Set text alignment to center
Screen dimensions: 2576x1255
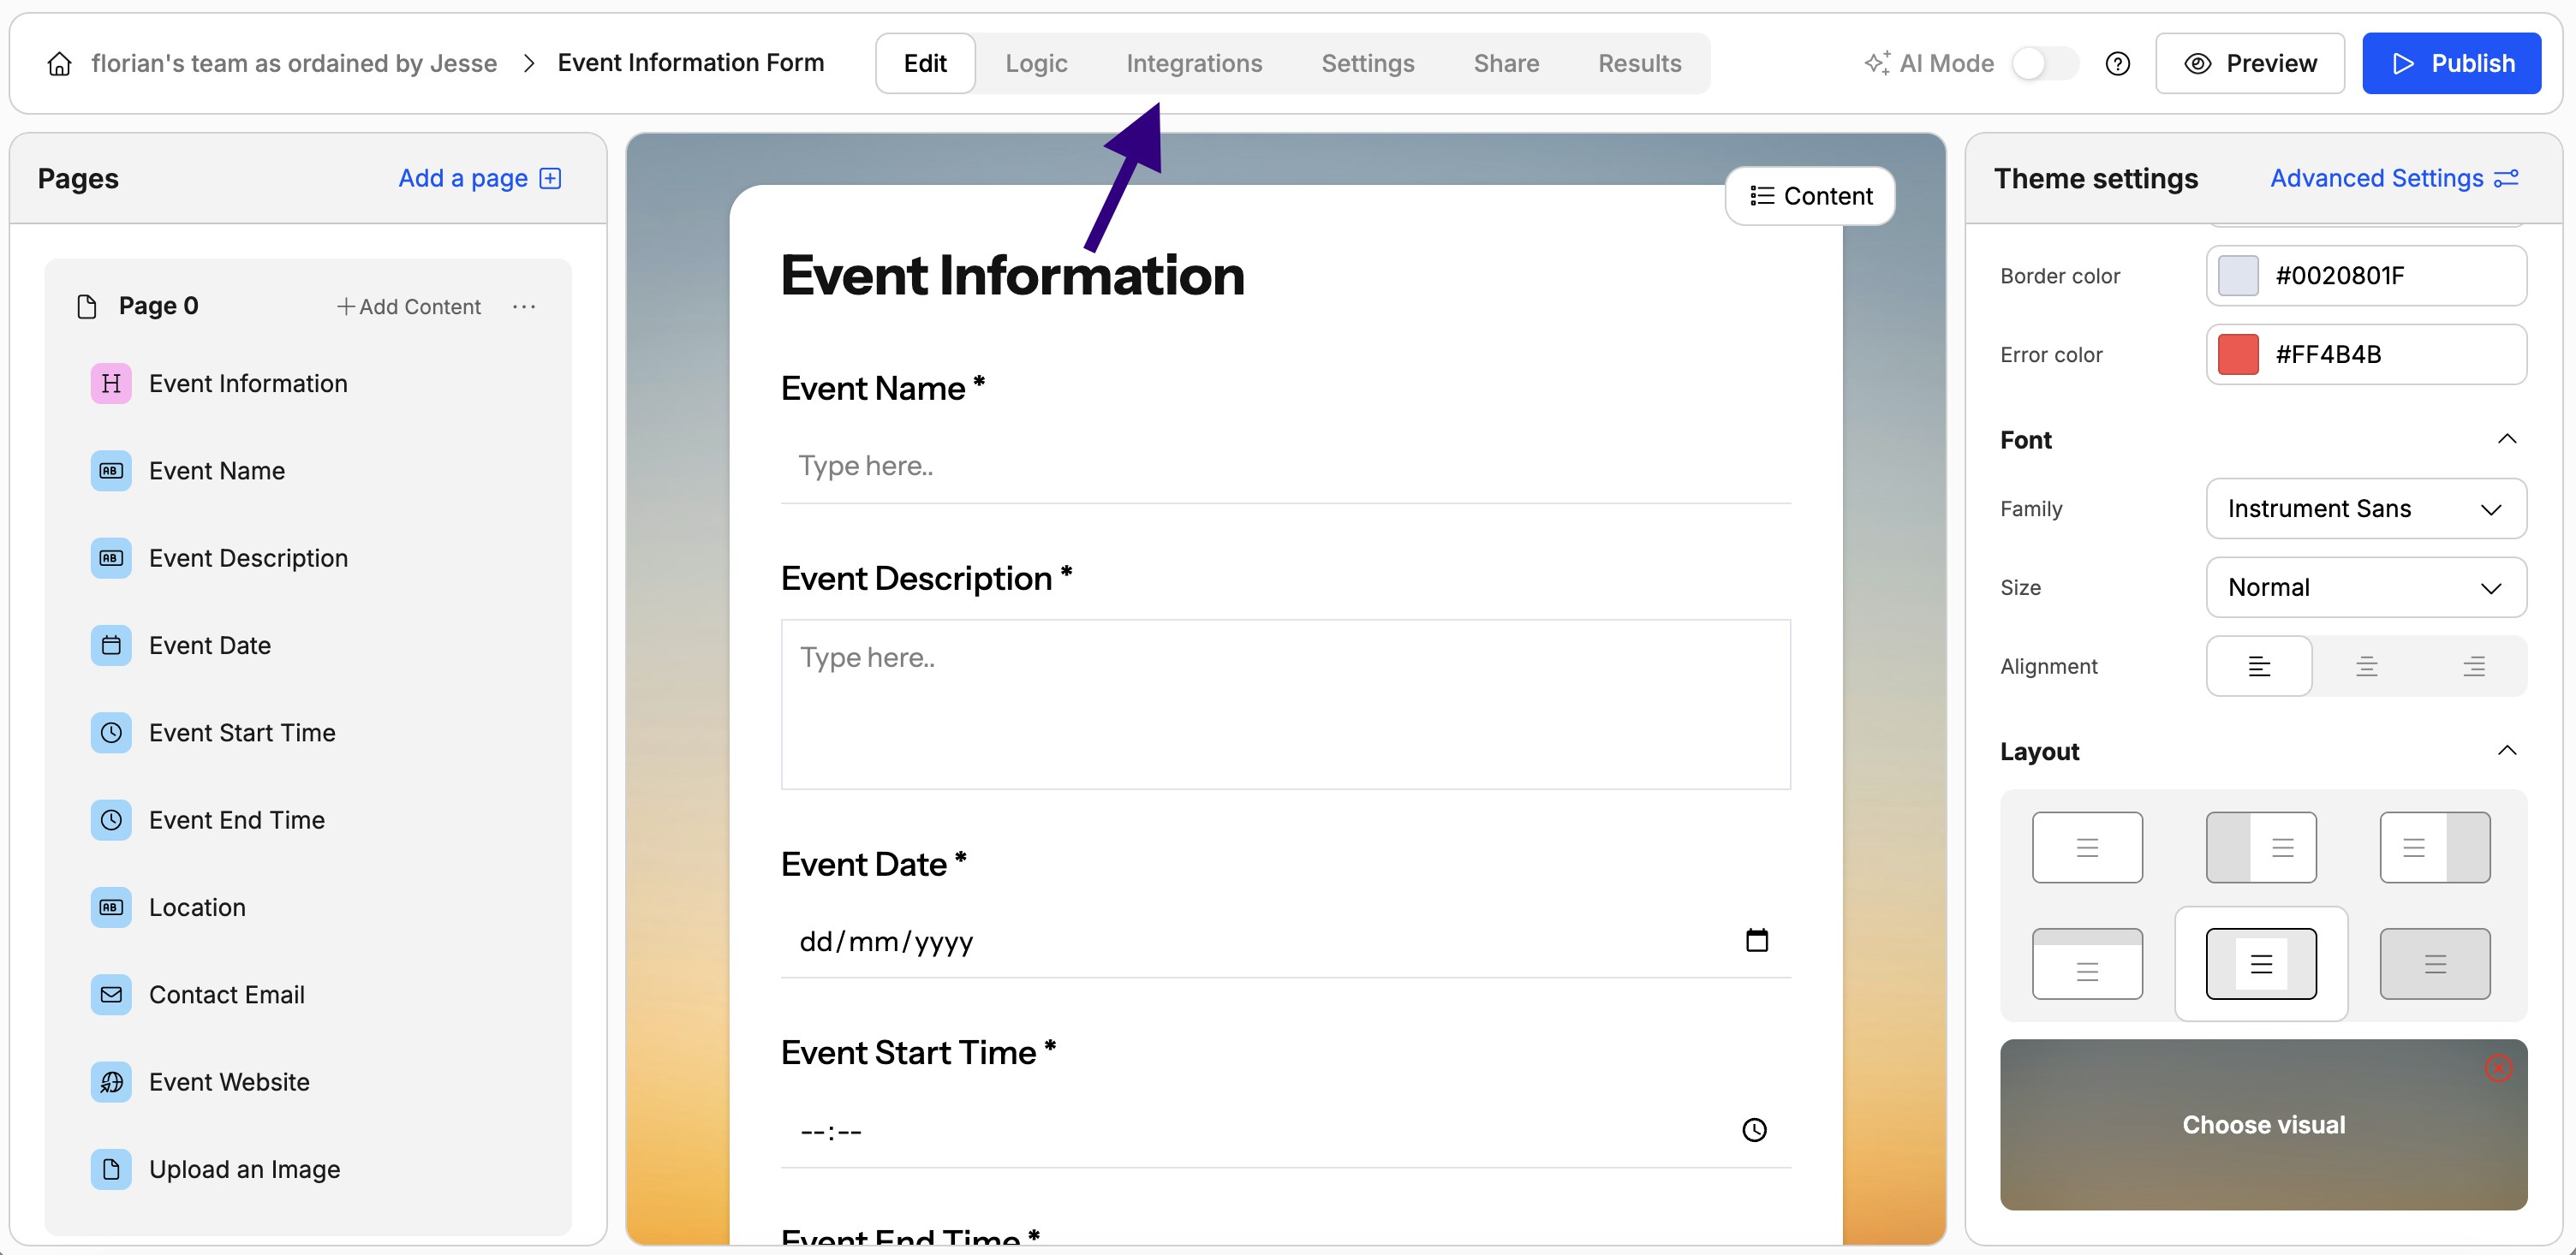coord(2366,665)
